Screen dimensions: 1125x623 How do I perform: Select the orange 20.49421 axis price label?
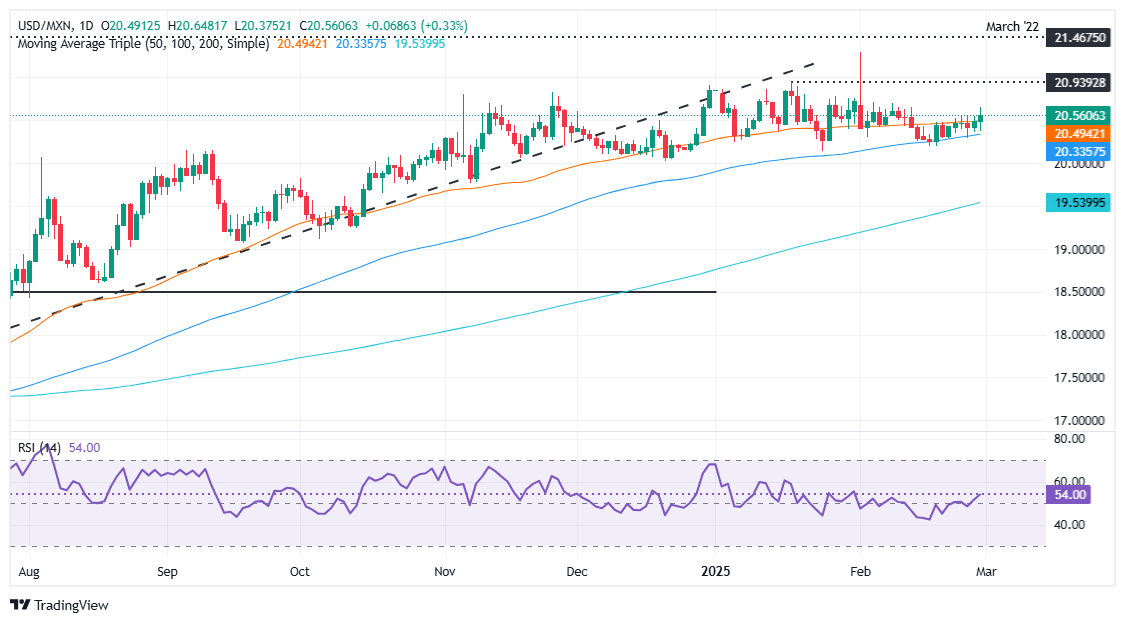click(x=1078, y=134)
